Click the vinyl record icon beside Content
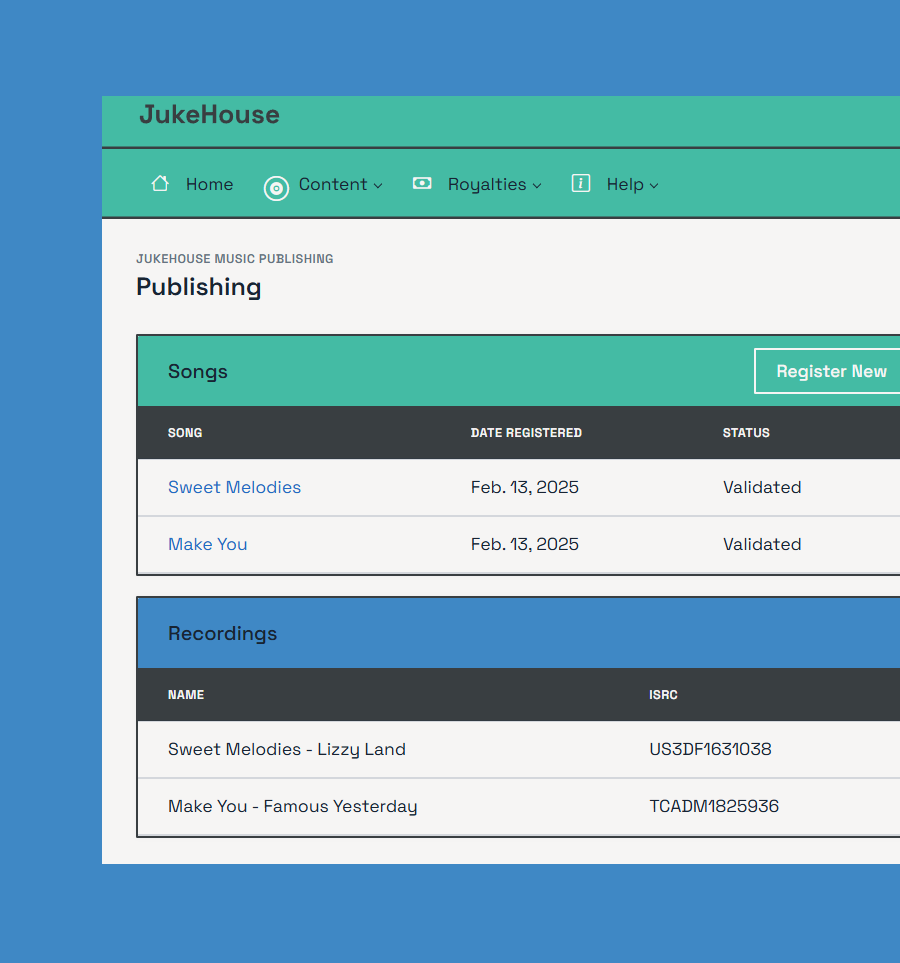This screenshot has width=900, height=963. click(x=276, y=188)
